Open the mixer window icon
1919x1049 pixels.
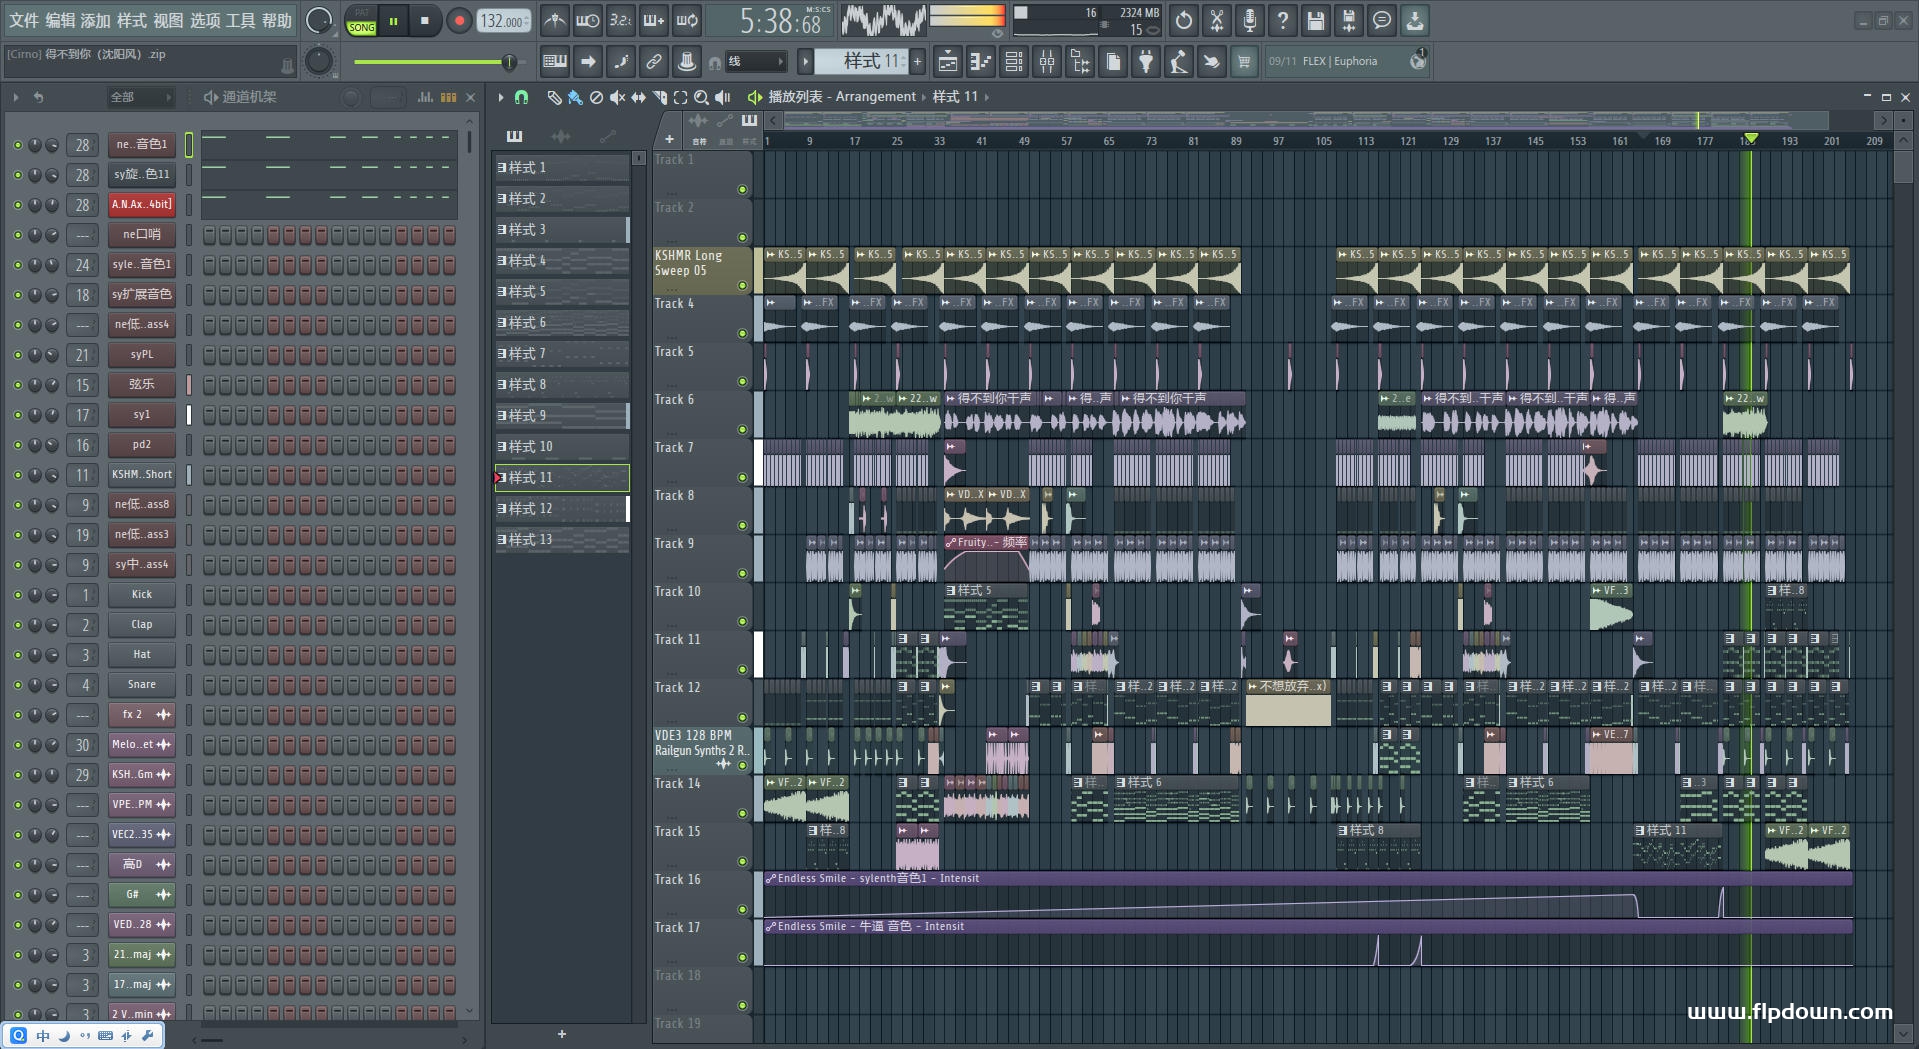click(x=1046, y=62)
